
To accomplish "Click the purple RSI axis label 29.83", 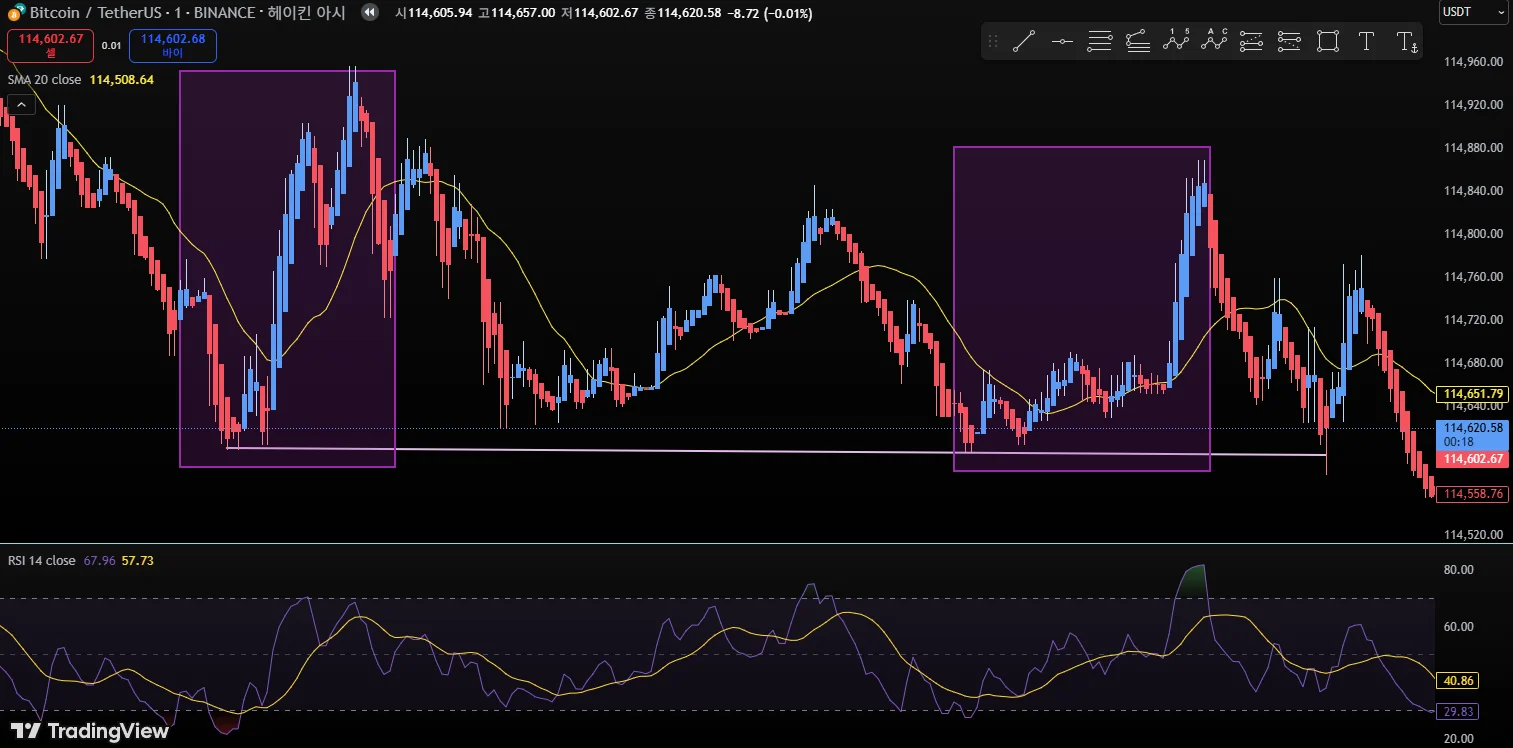I will click(1459, 712).
